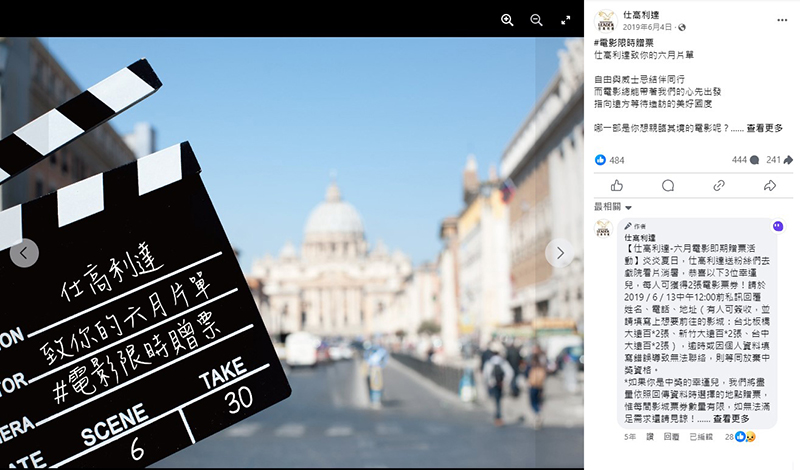
Task: Click 讚 to like the comment
Action: [x=650, y=437]
